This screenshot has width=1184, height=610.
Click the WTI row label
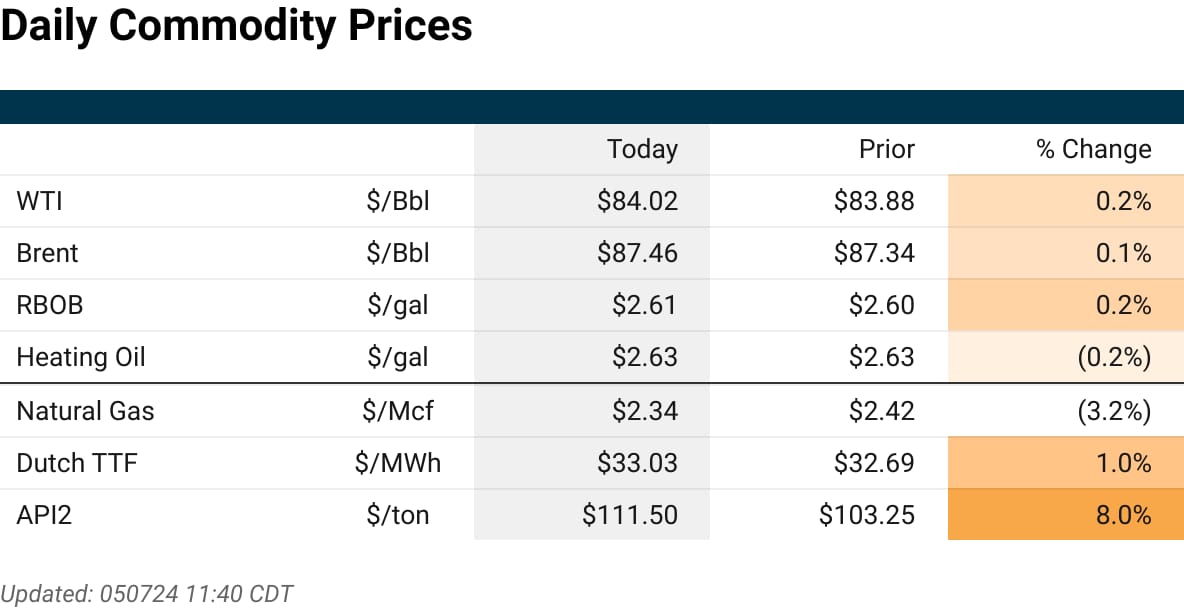39,201
